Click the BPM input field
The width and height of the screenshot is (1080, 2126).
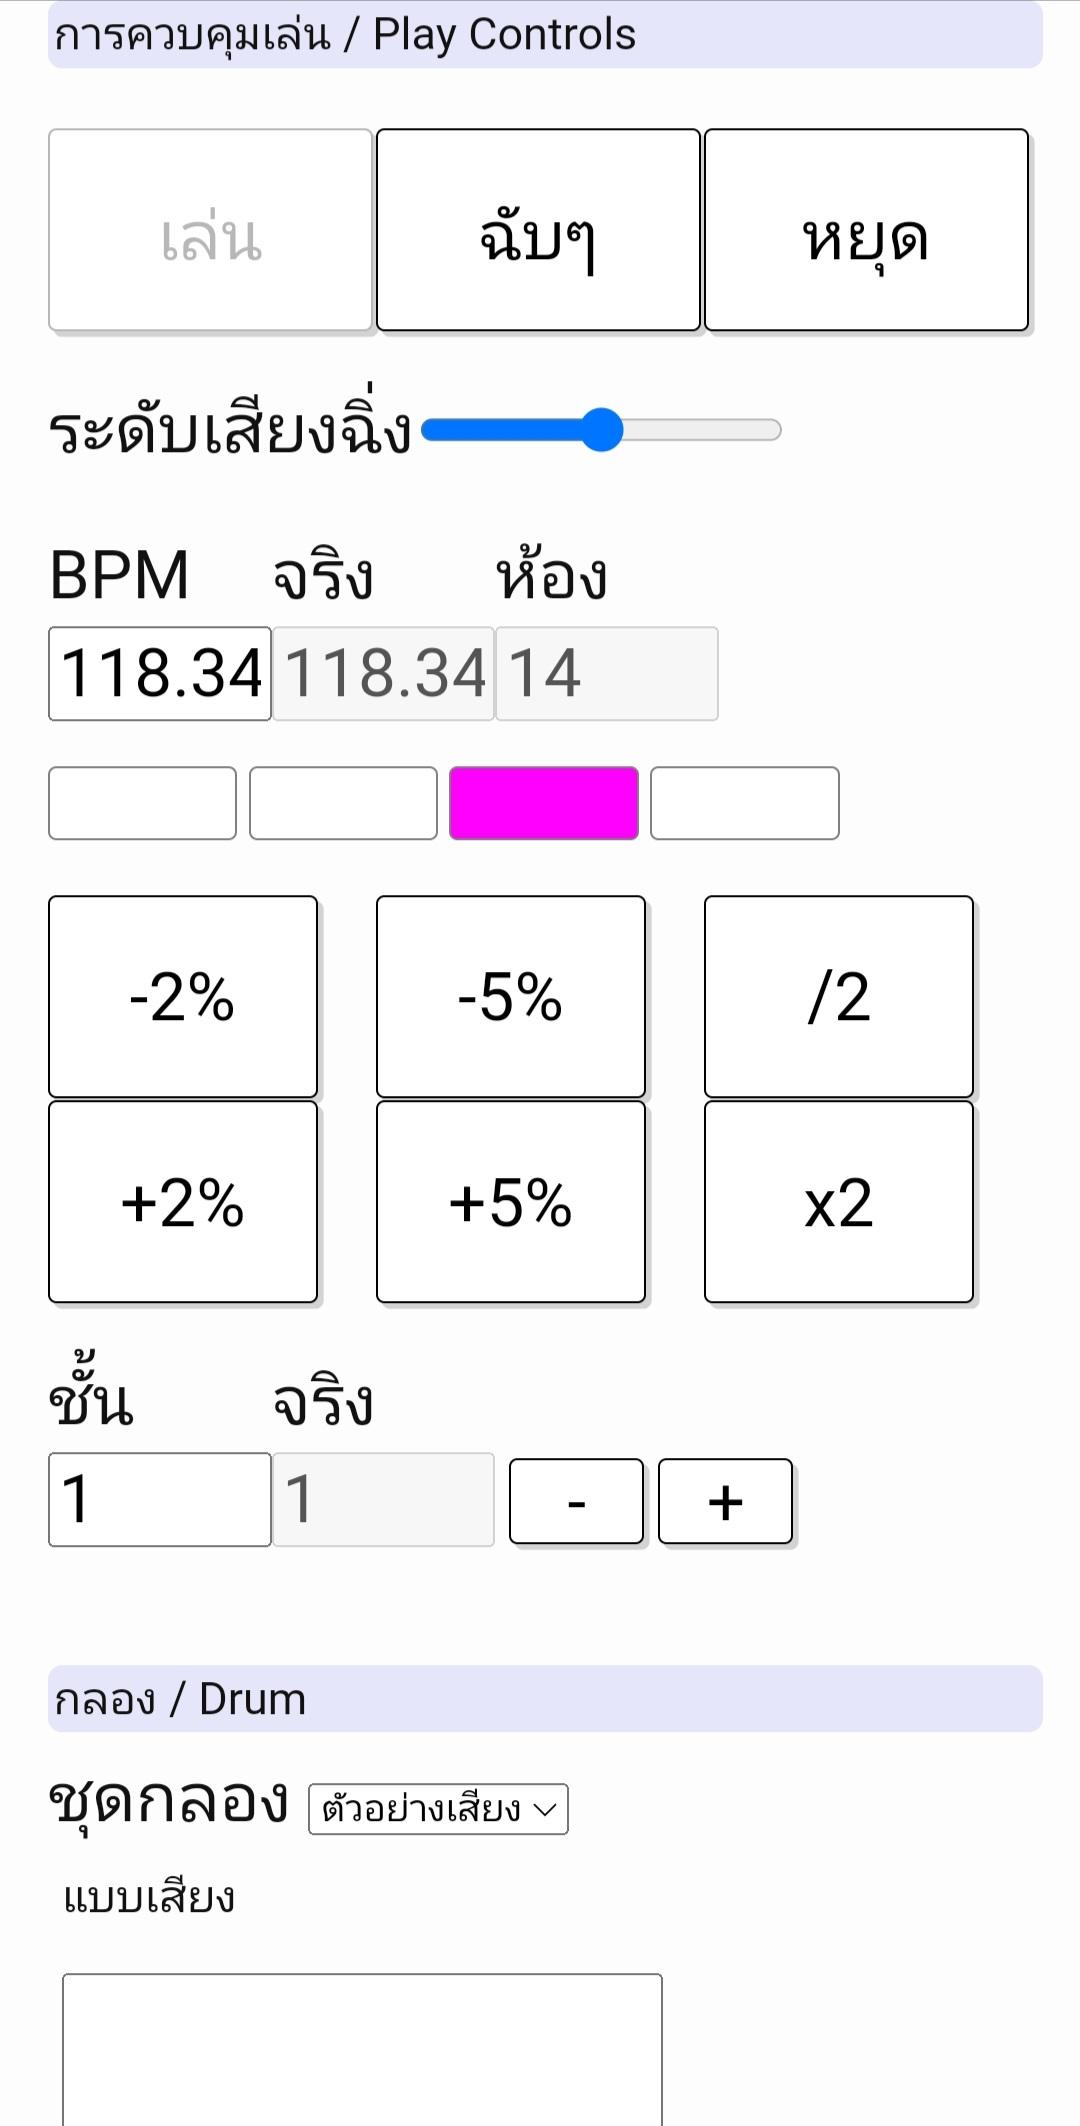tap(160, 673)
